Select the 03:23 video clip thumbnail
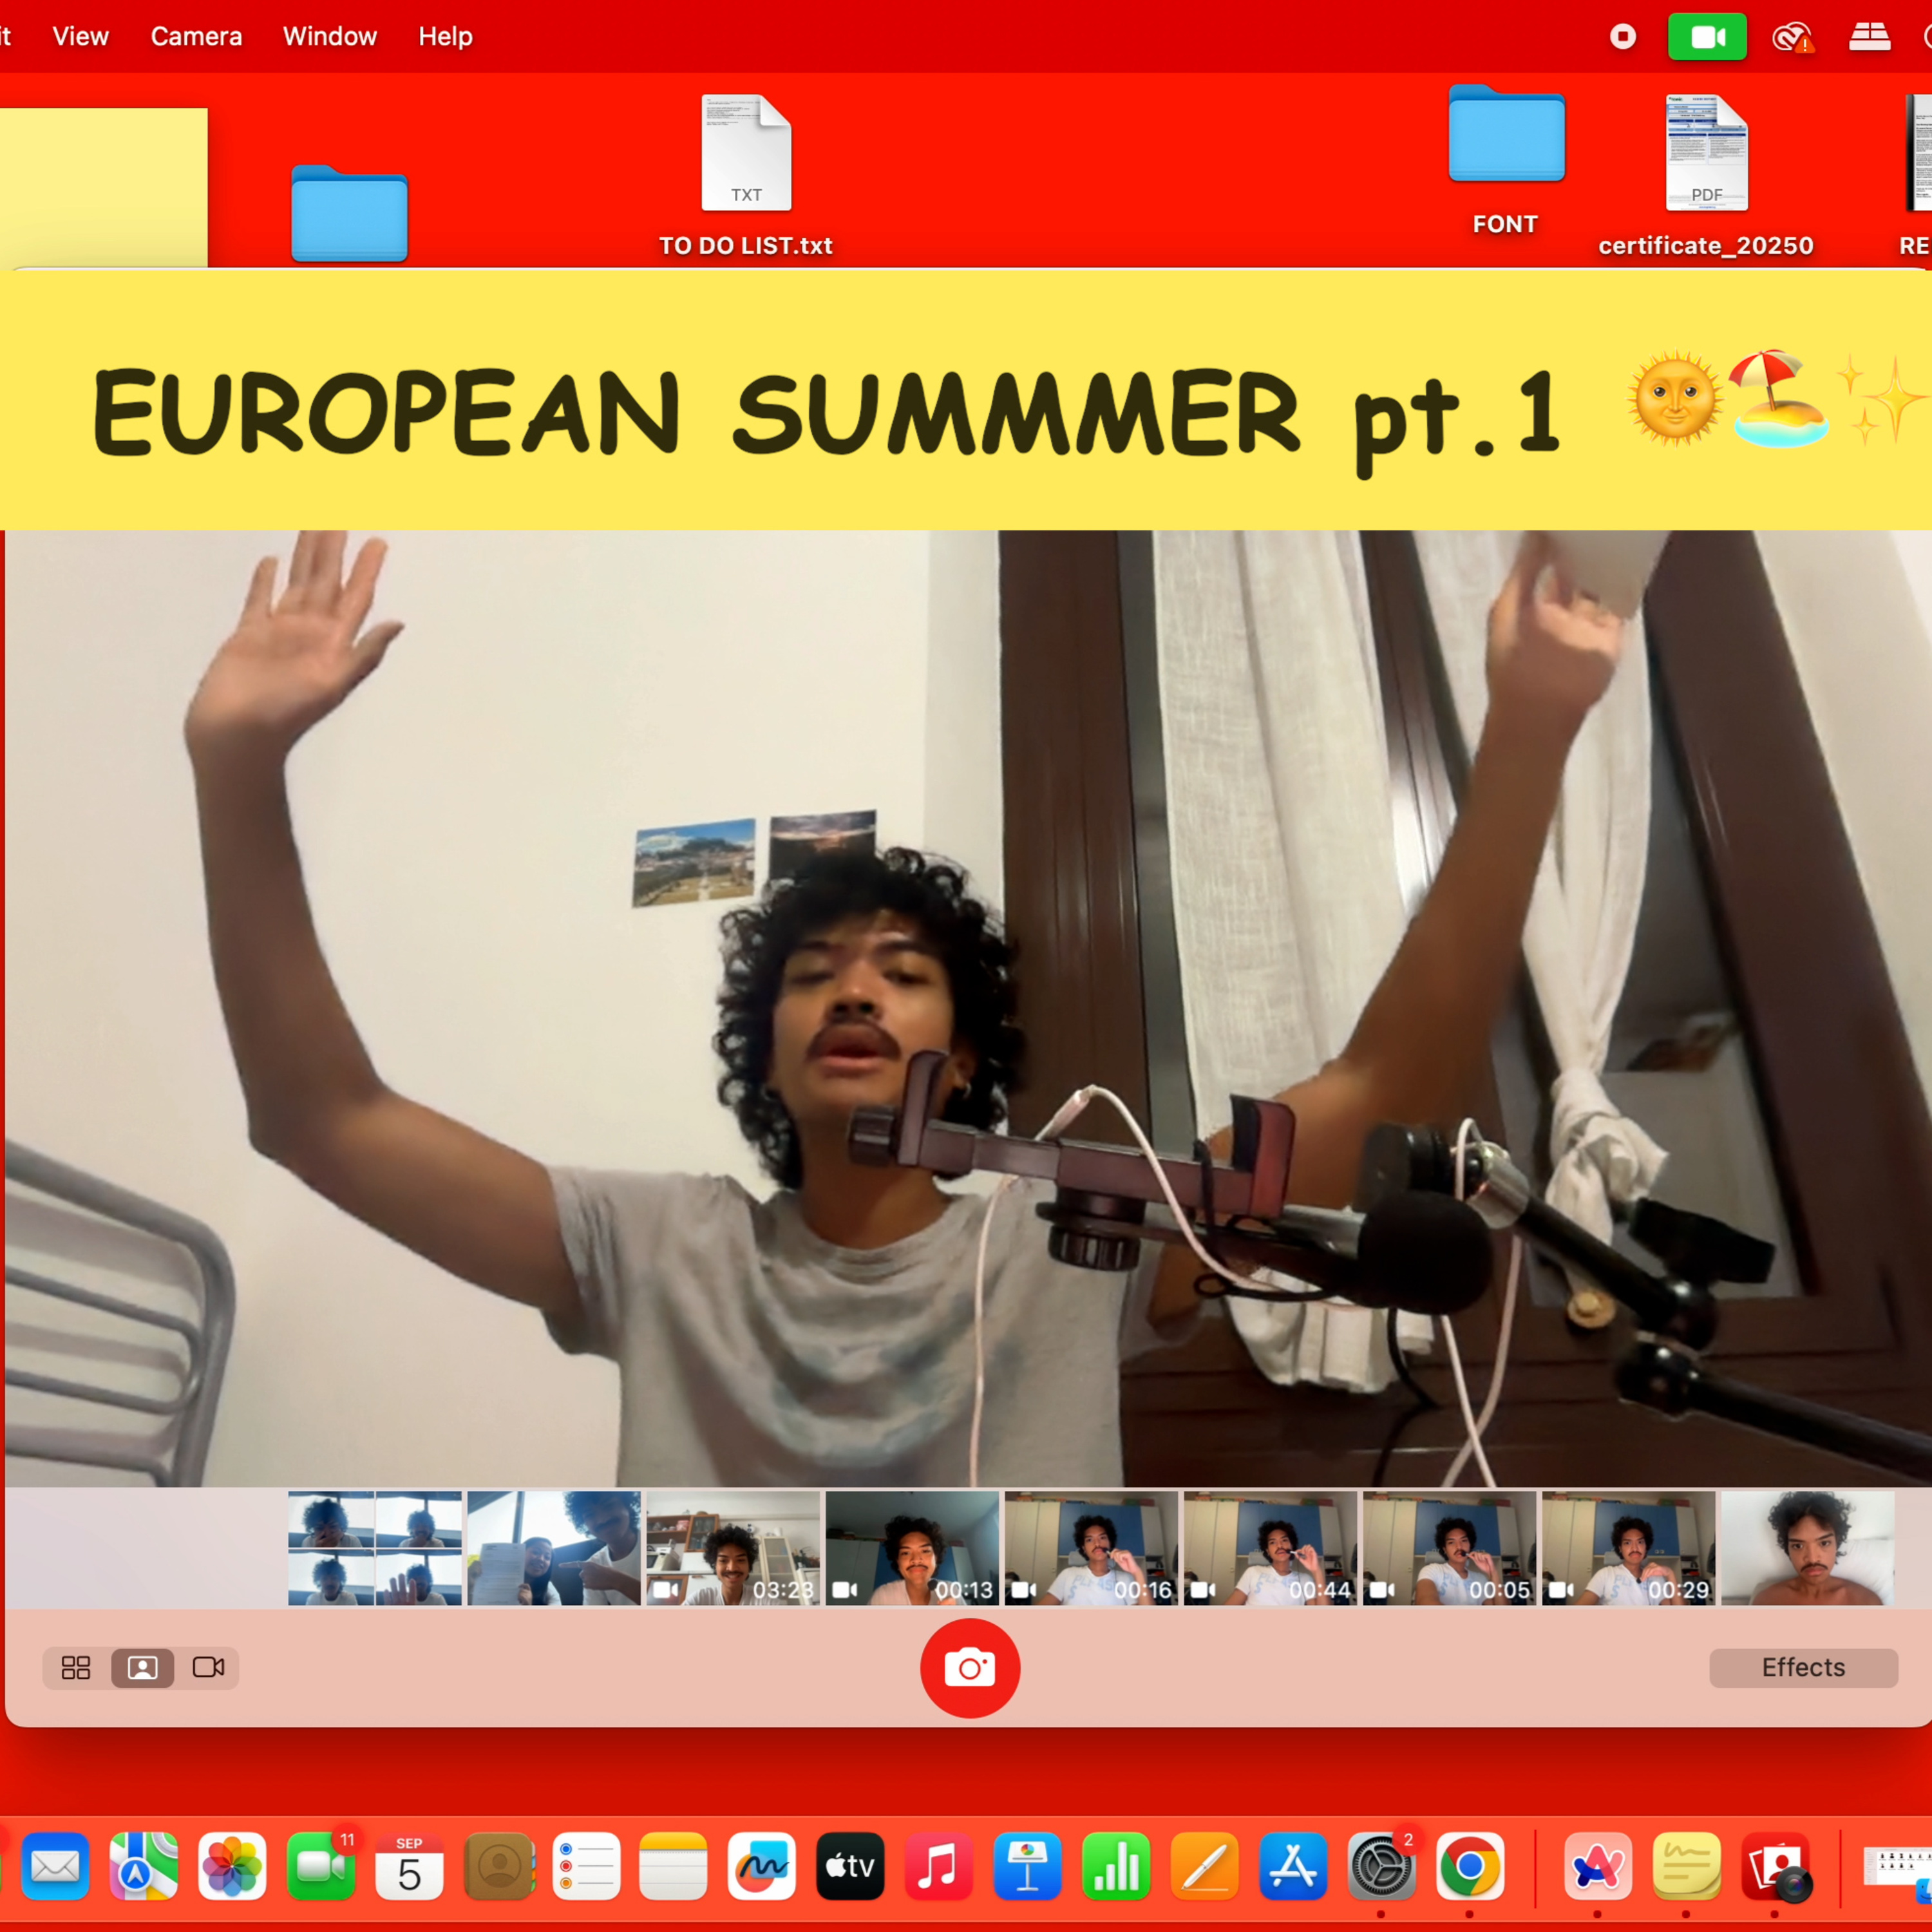Screen dimensions: 1932x1932 732,1547
